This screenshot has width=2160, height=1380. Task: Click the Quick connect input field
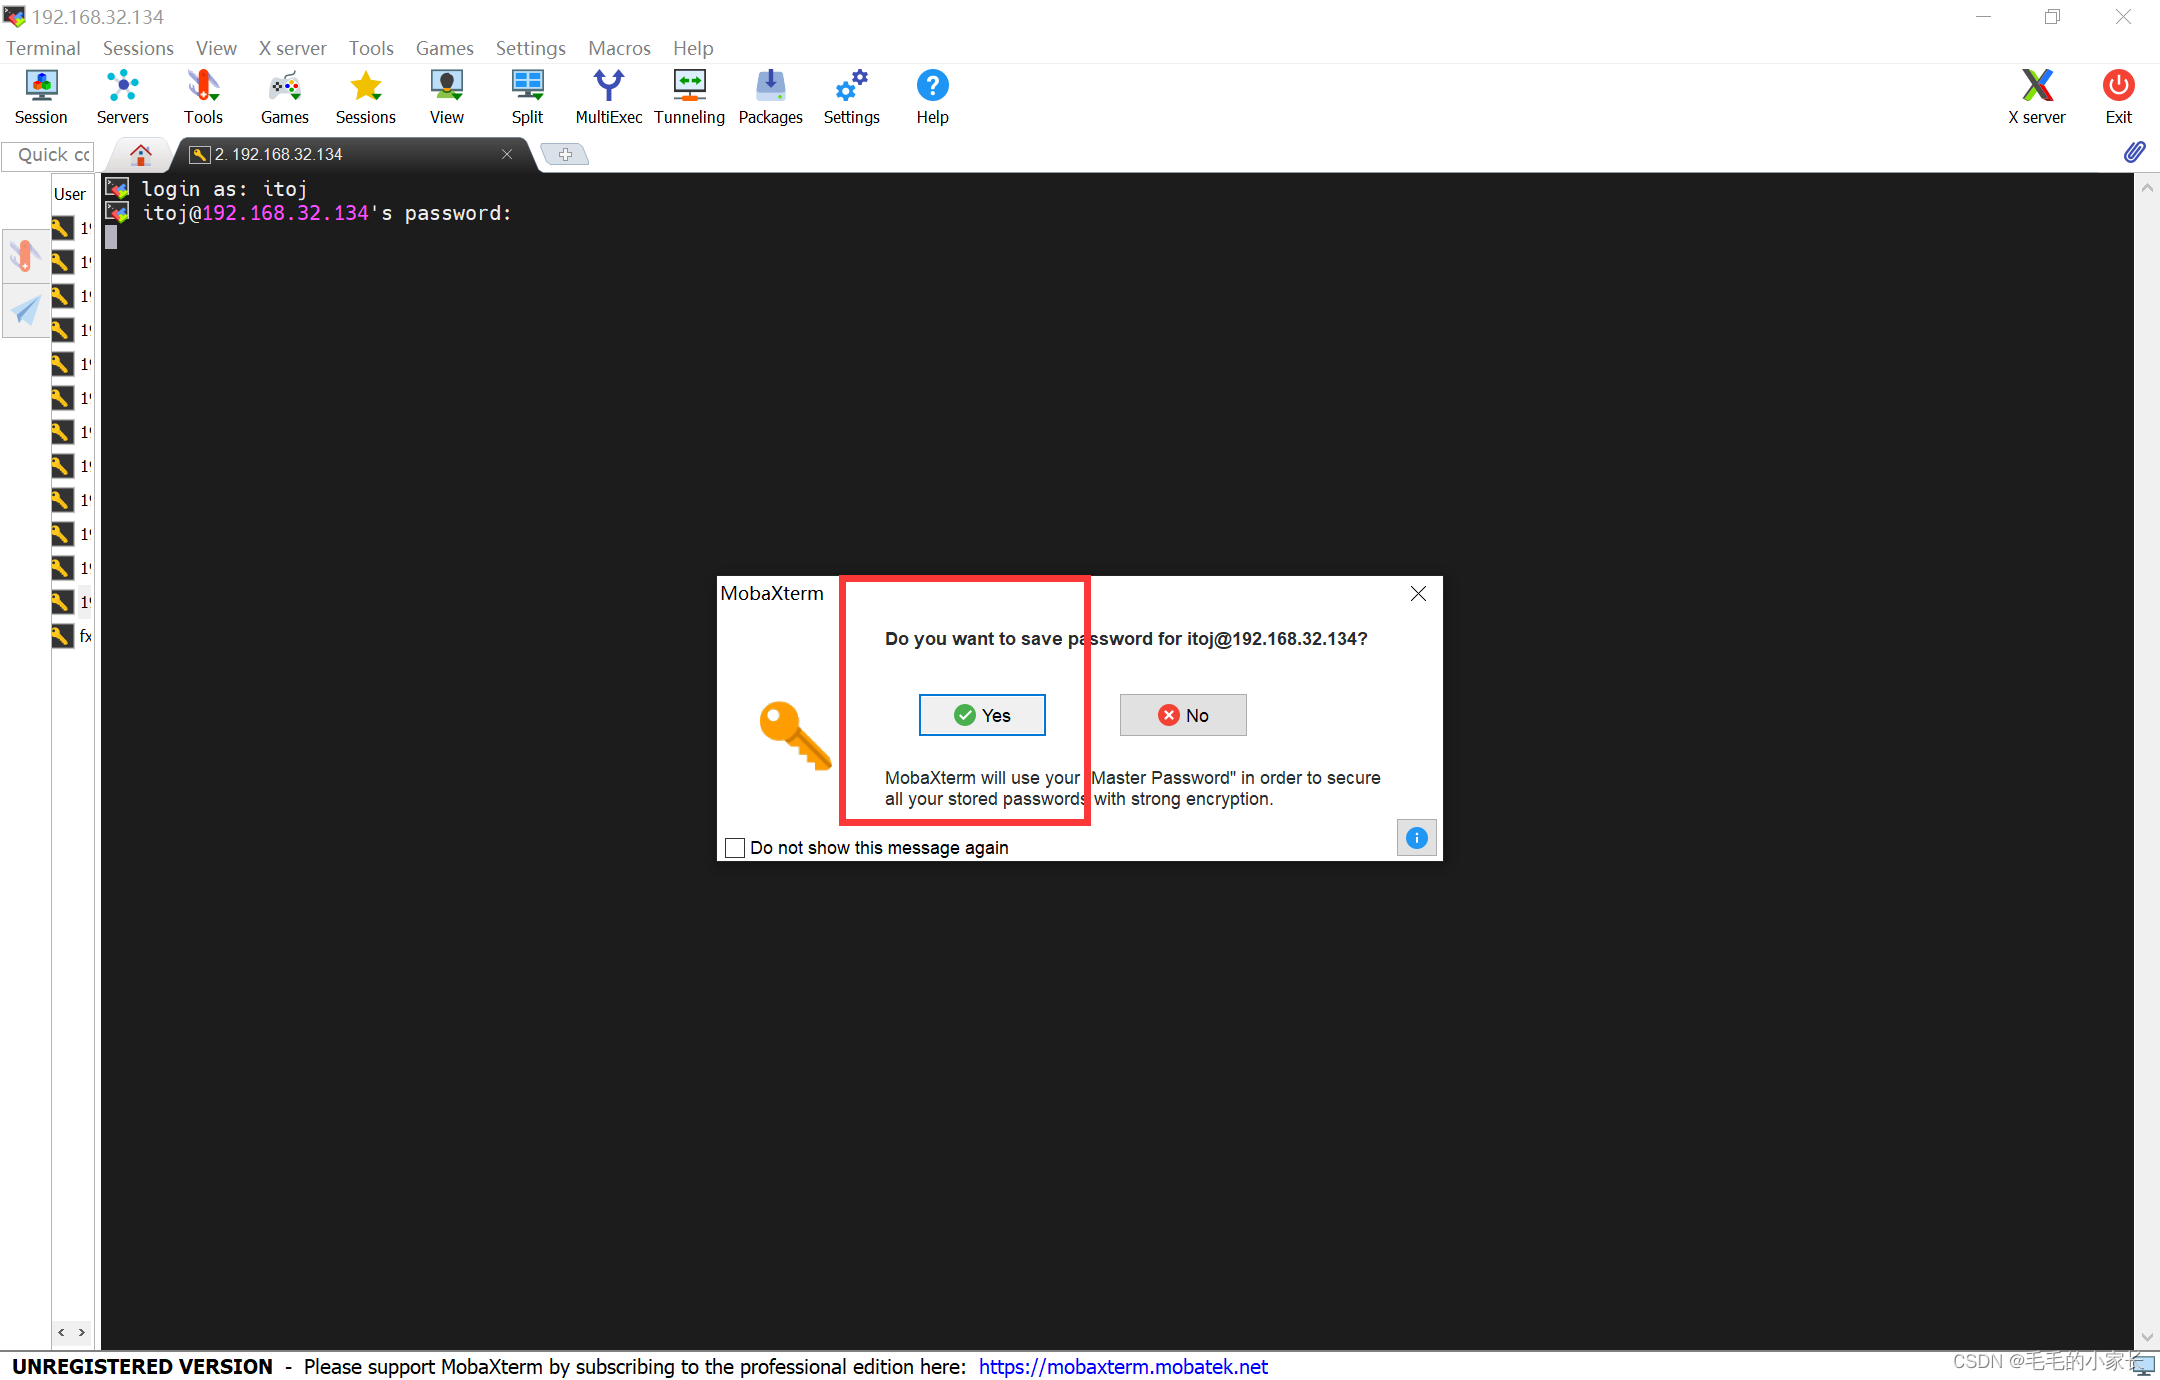pyautogui.click(x=49, y=155)
